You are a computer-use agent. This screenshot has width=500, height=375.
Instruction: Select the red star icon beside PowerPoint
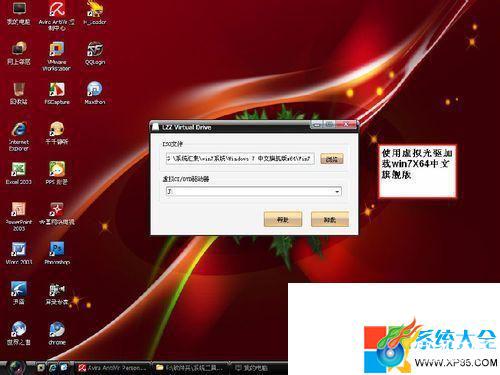pos(57,213)
